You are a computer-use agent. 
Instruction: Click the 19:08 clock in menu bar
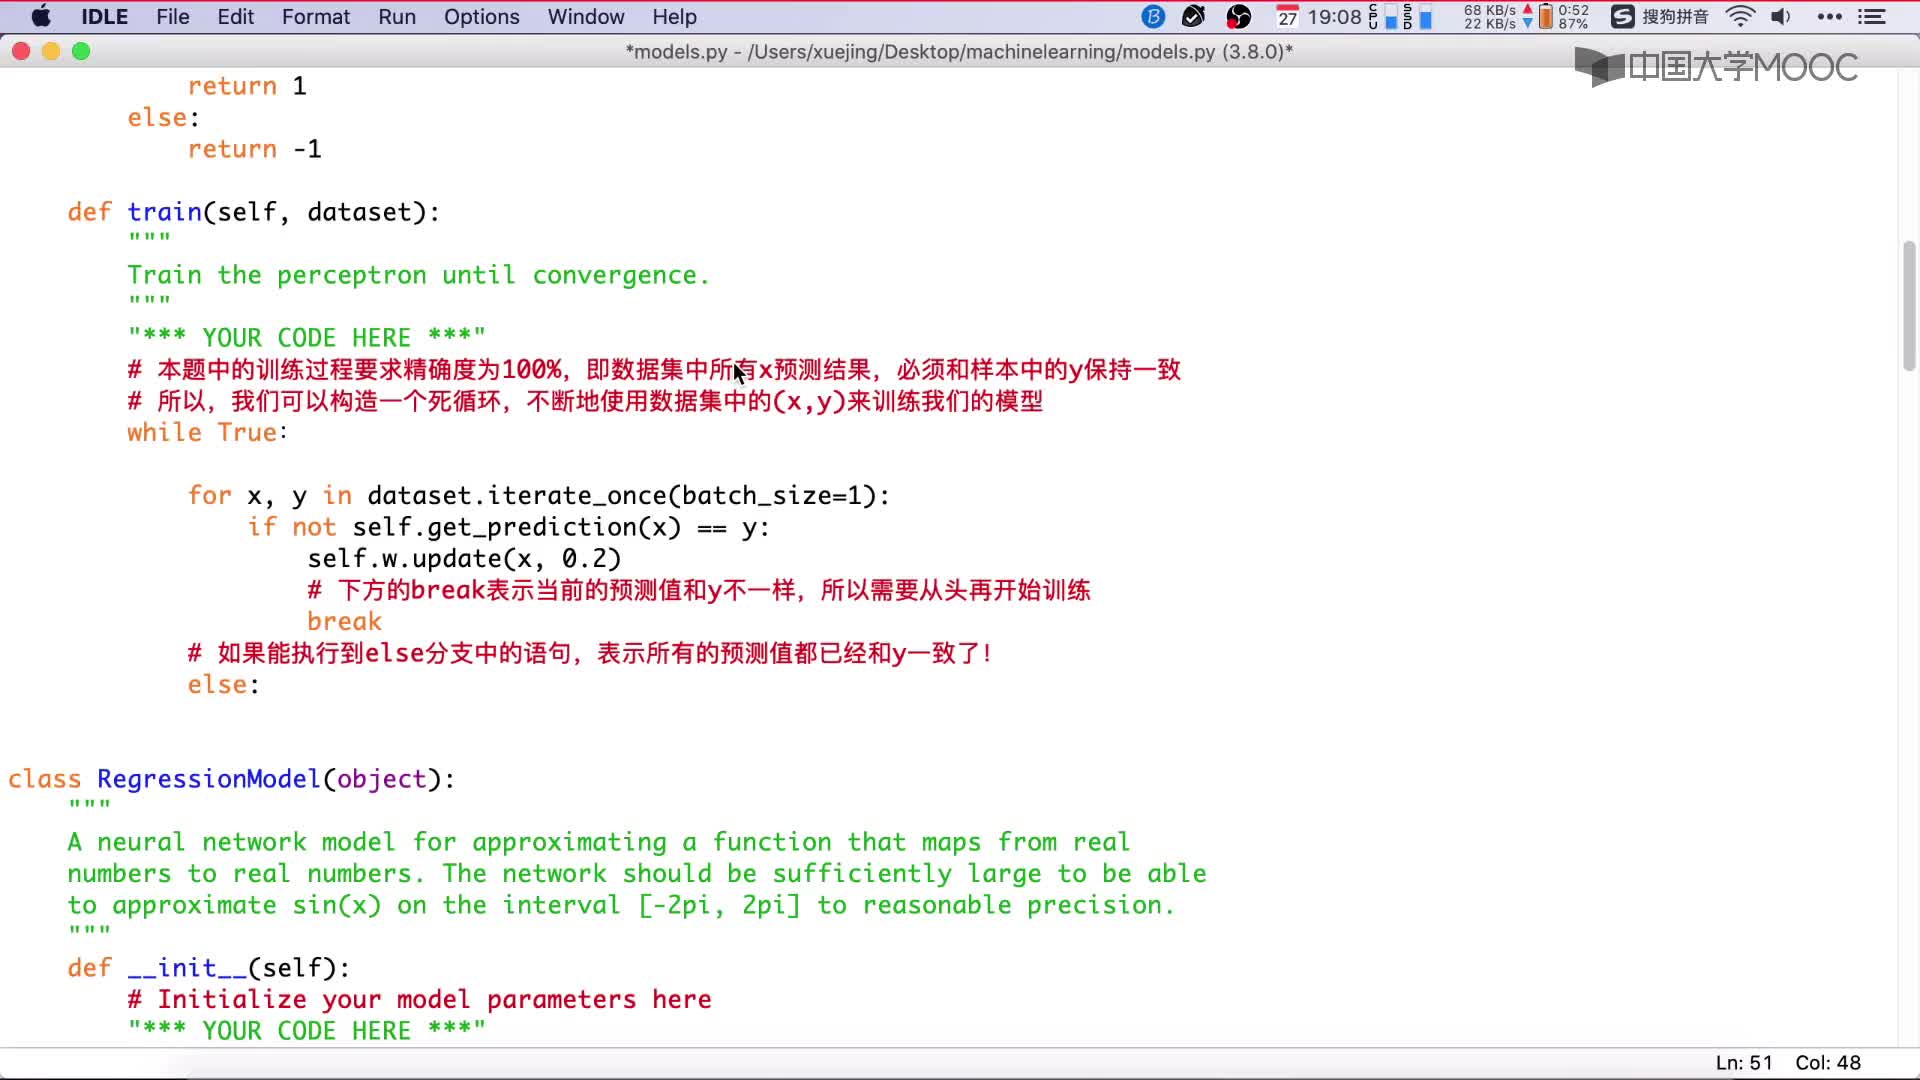[1334, 17]
